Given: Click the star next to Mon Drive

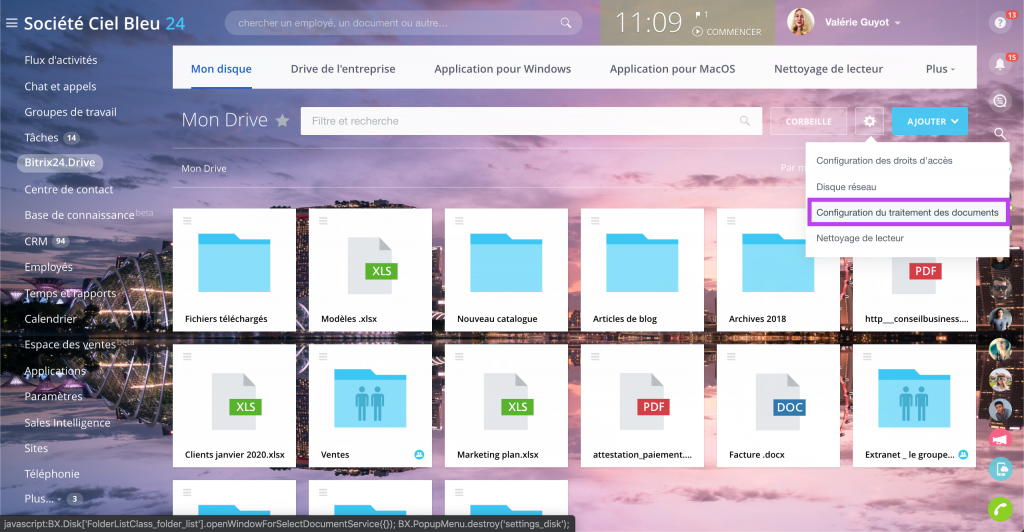Looking at the screenshot, I should pyautogui.click(x=283, y=121).
